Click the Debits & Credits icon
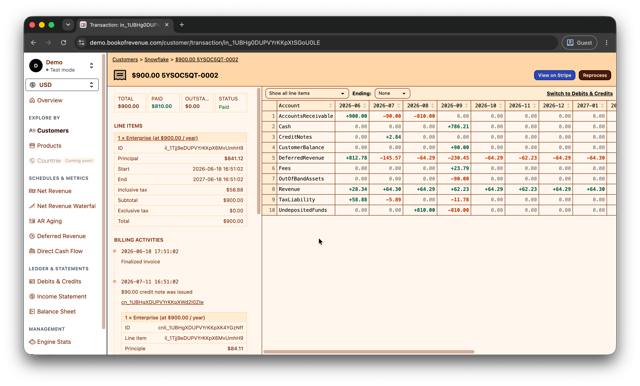Image resolution: width=640 pixels, height=386 pixels. [x=32, y=282]
